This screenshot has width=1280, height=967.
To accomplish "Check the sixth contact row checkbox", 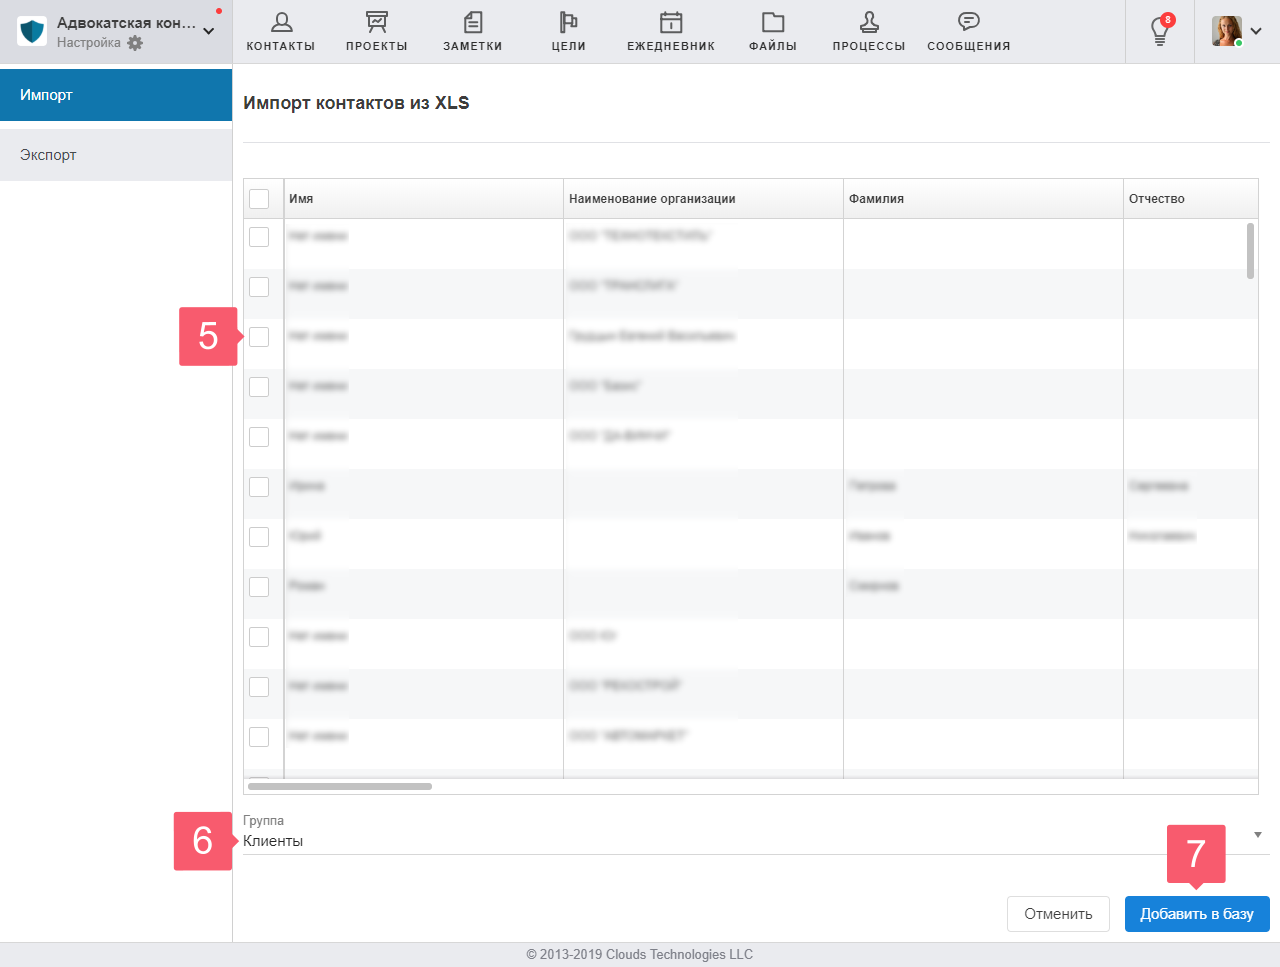I will [x=259, y=487].
